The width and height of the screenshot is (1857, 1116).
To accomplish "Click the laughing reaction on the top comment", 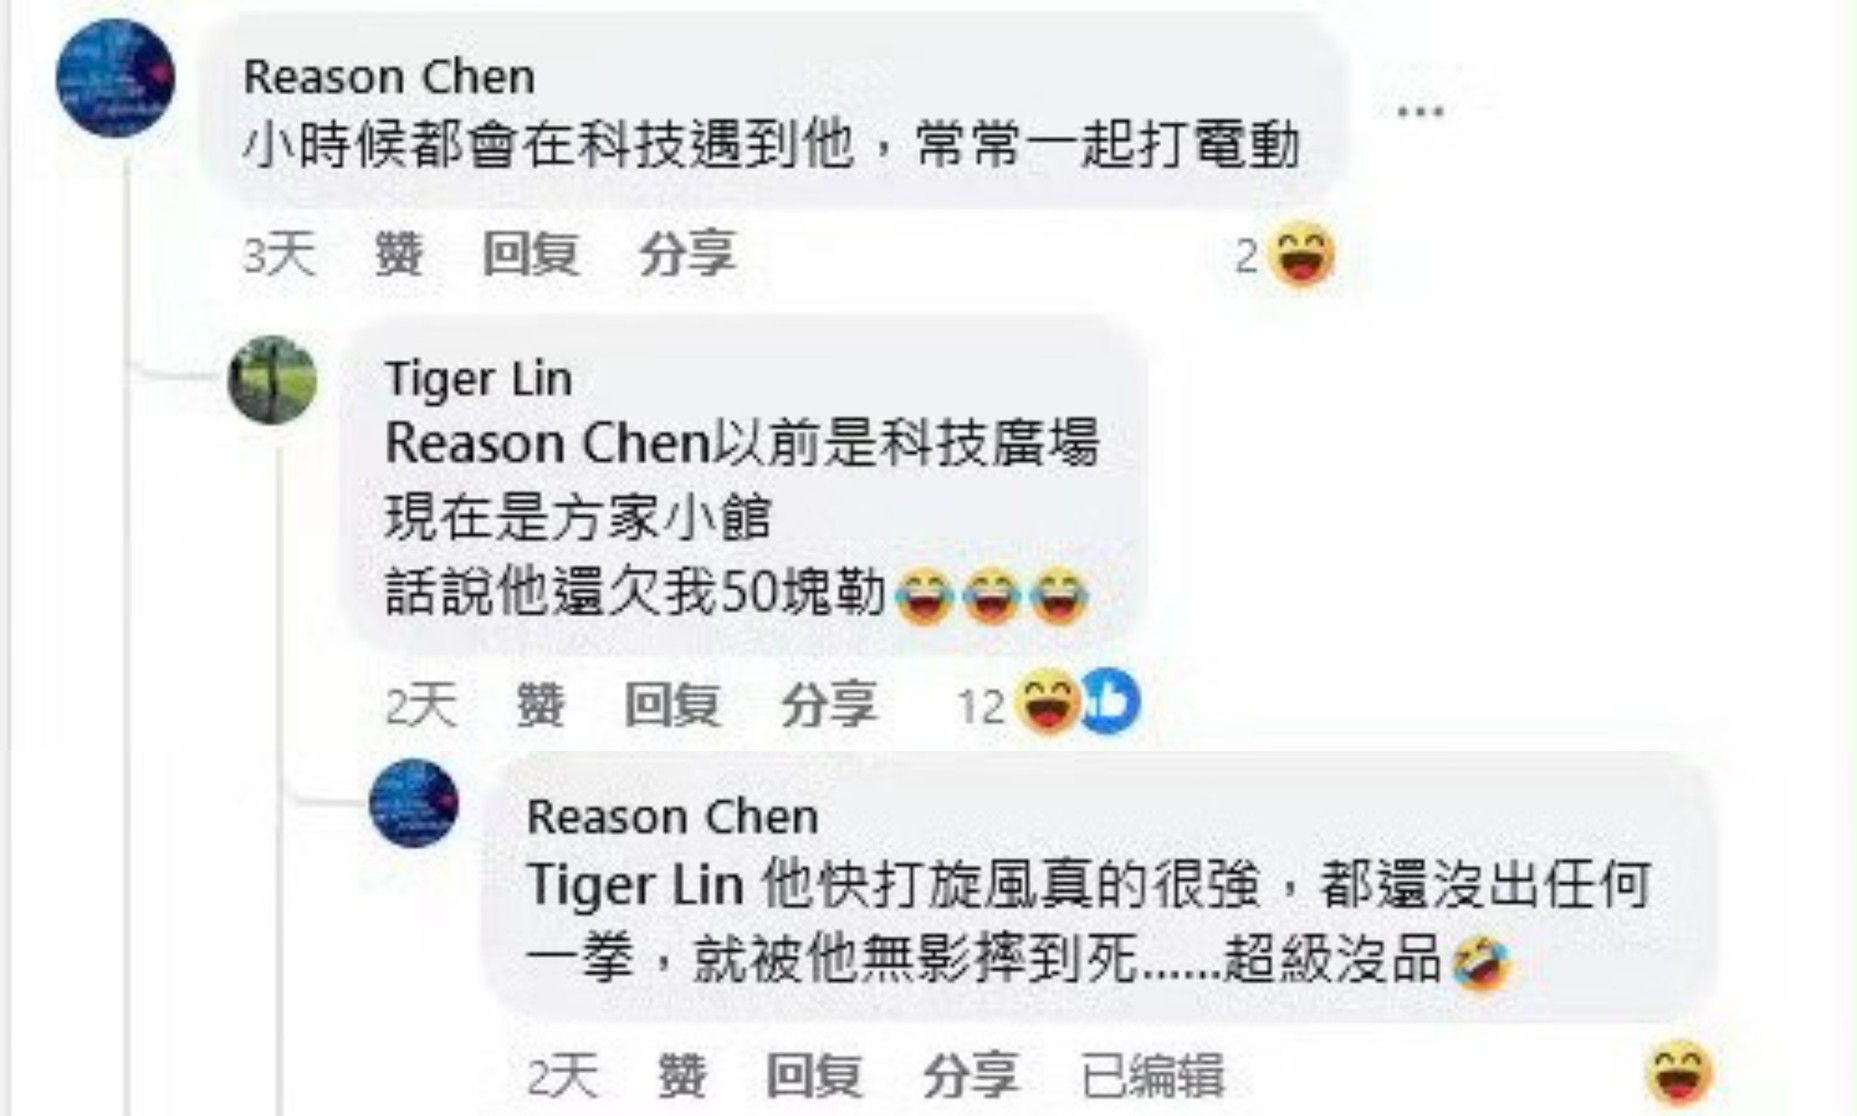I will (1302, 254).
